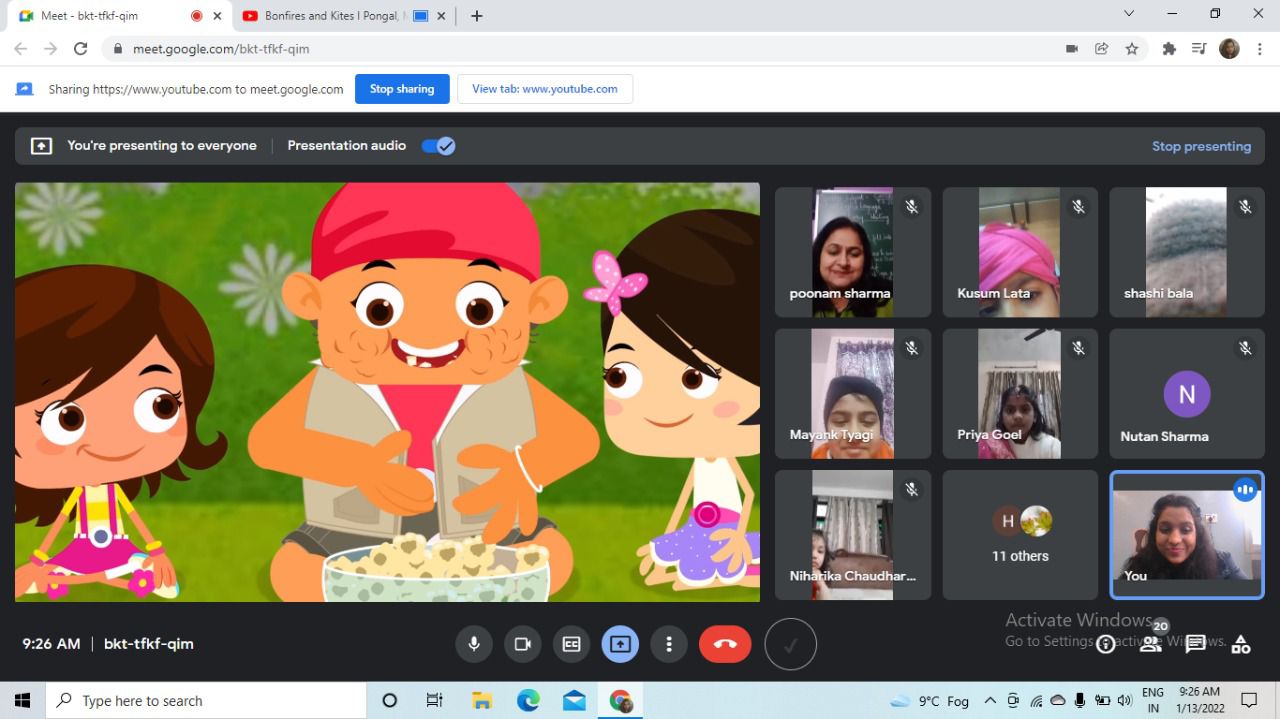Open meeting details info icon
1280x719 pixels.
[1105, 645]
